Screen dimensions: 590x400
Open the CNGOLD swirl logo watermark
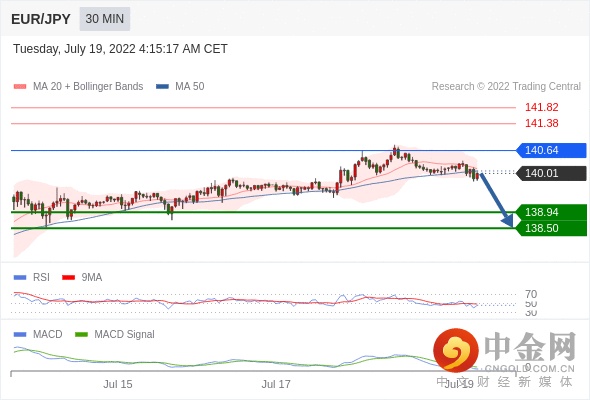[x=456, y=350]
